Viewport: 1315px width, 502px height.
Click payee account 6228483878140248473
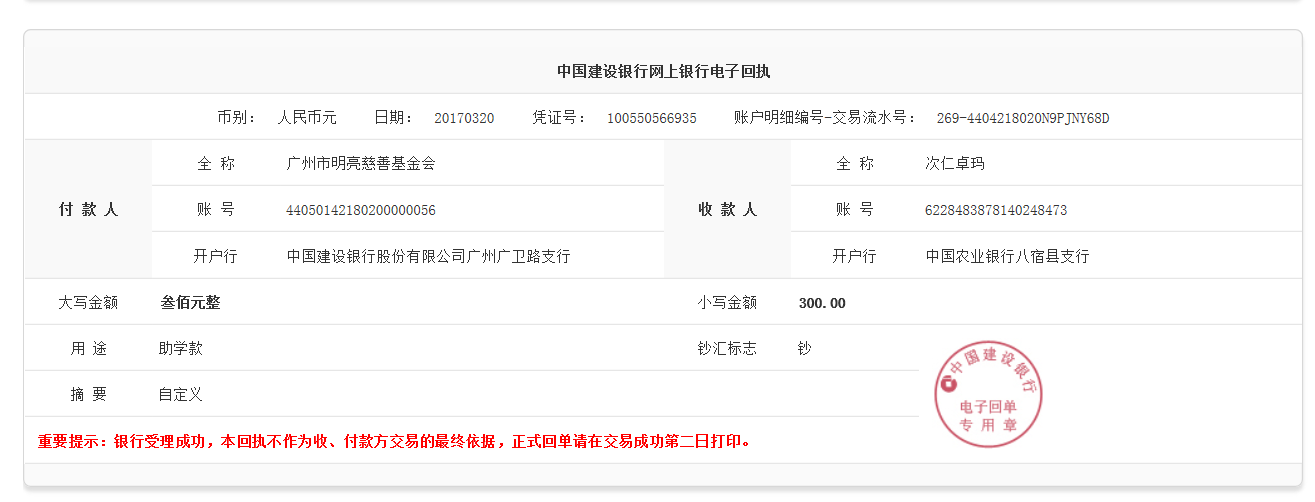click(x=996, y=210)
